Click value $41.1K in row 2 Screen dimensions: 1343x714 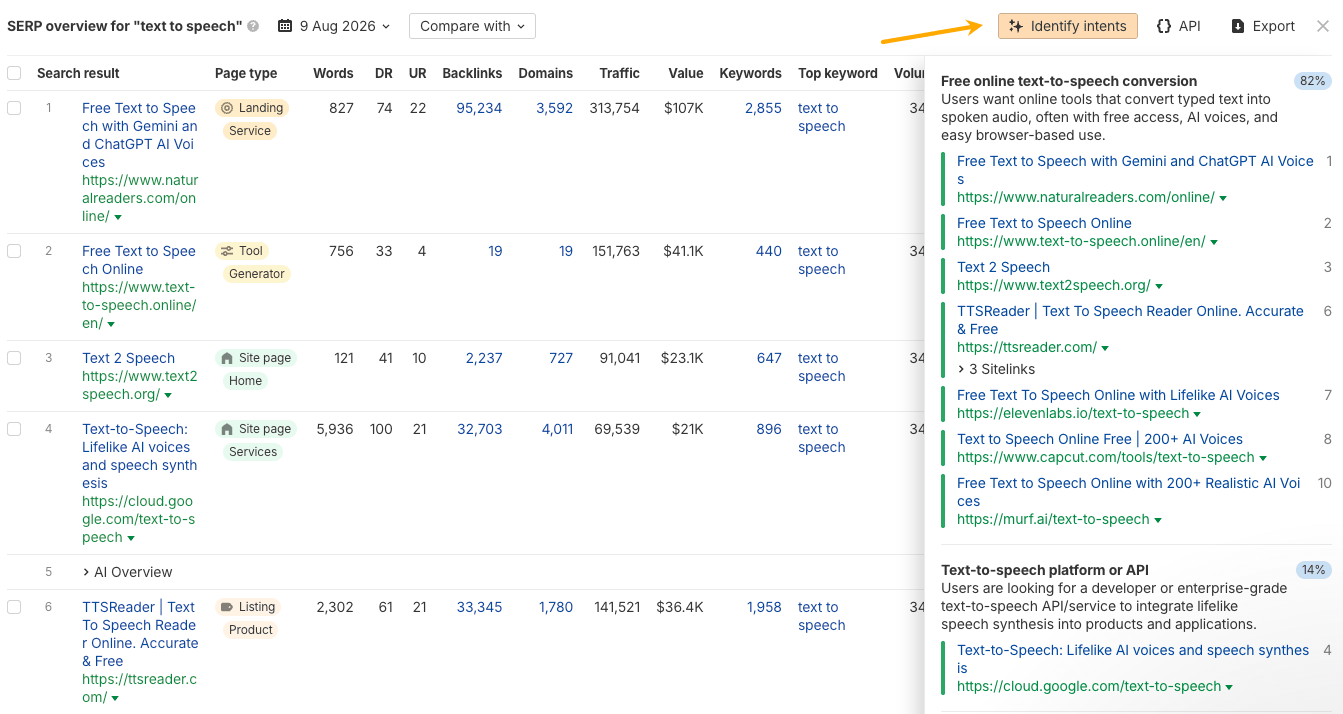tap(683, 251)
